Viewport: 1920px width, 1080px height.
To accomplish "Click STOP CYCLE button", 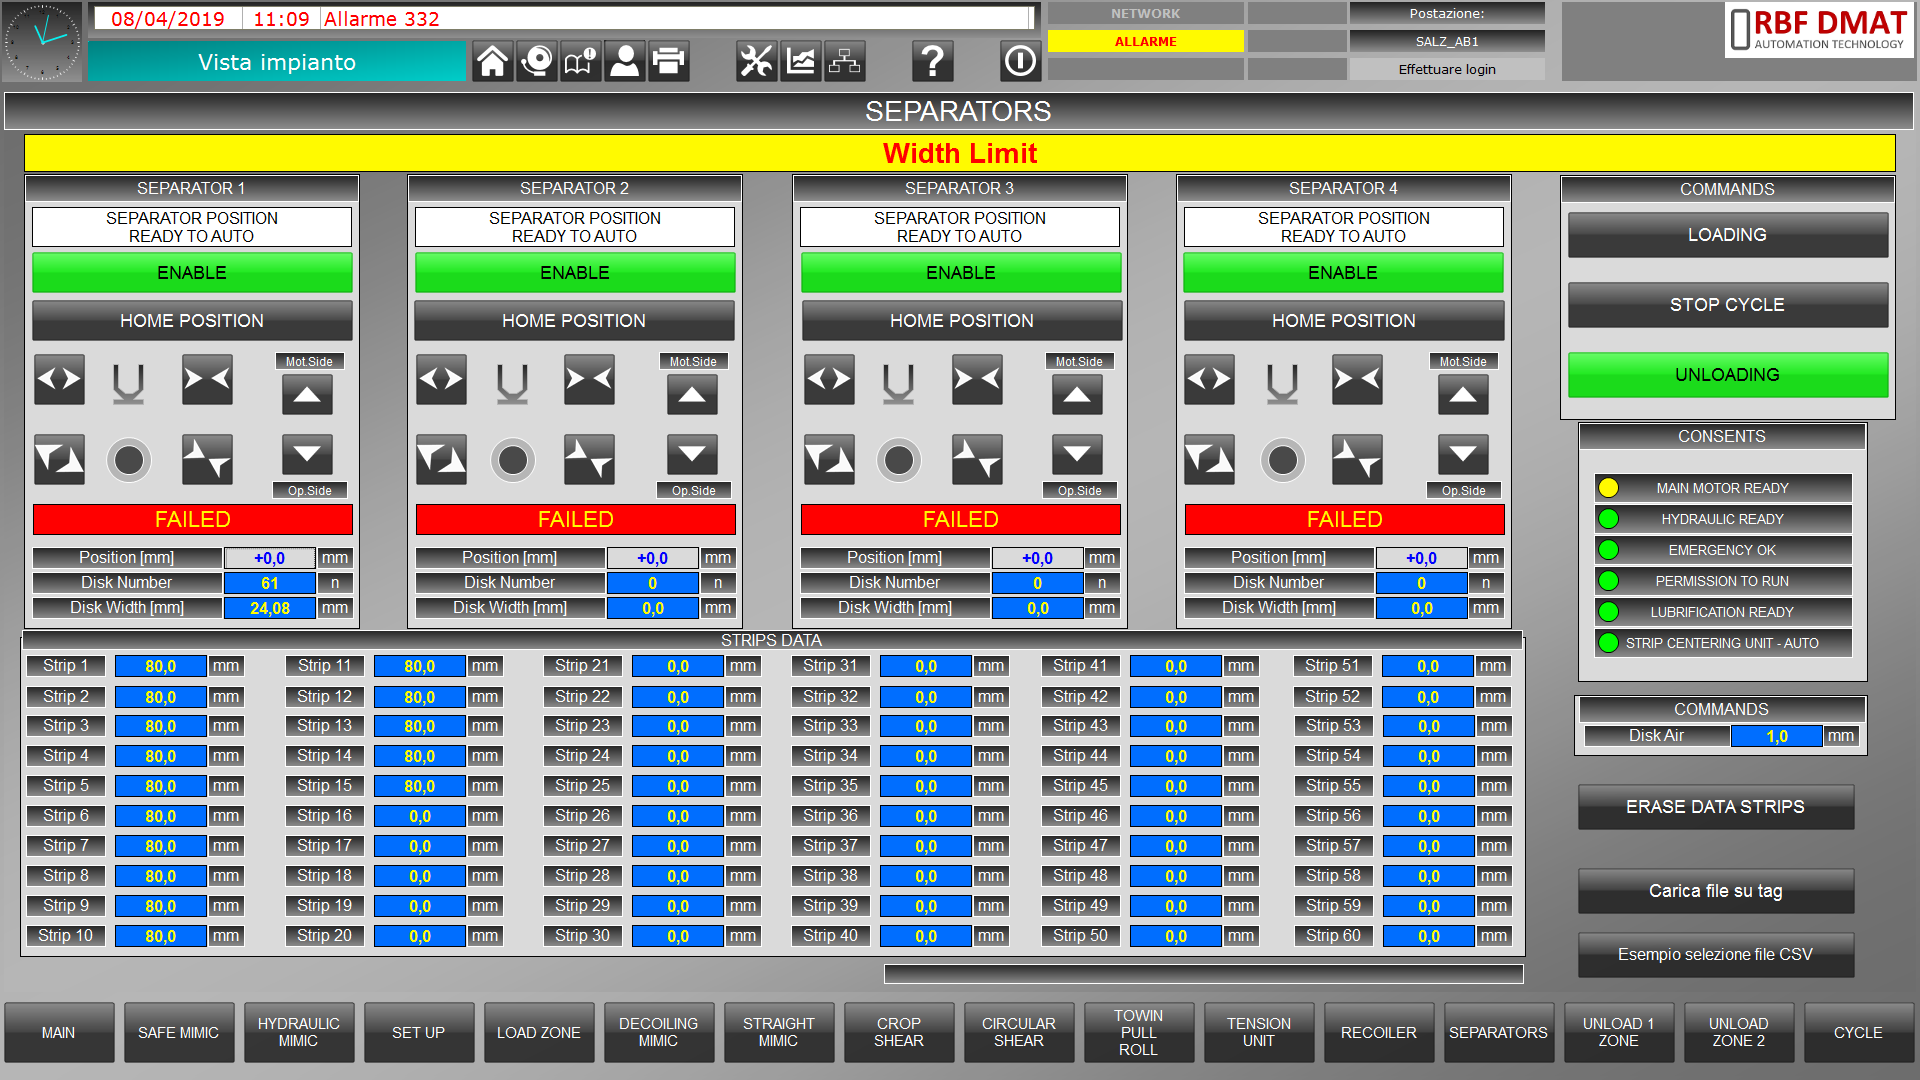I will [1727, 305].
